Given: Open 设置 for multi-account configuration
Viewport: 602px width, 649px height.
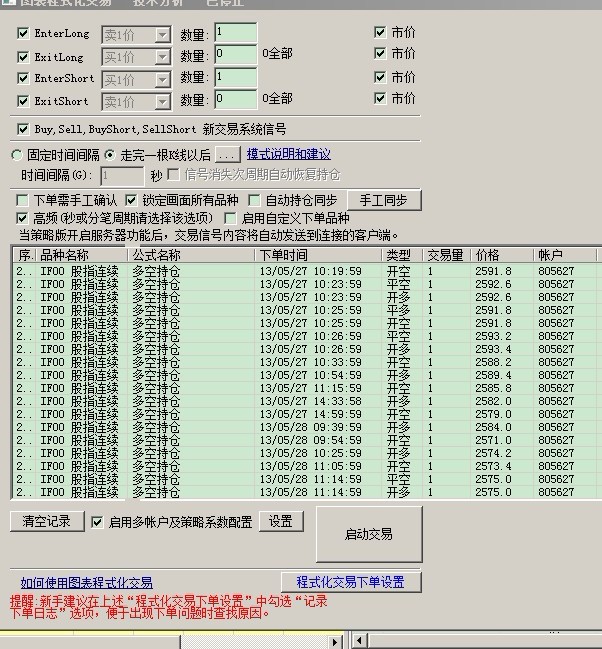Looking at the screenshot, I should 281,522.
